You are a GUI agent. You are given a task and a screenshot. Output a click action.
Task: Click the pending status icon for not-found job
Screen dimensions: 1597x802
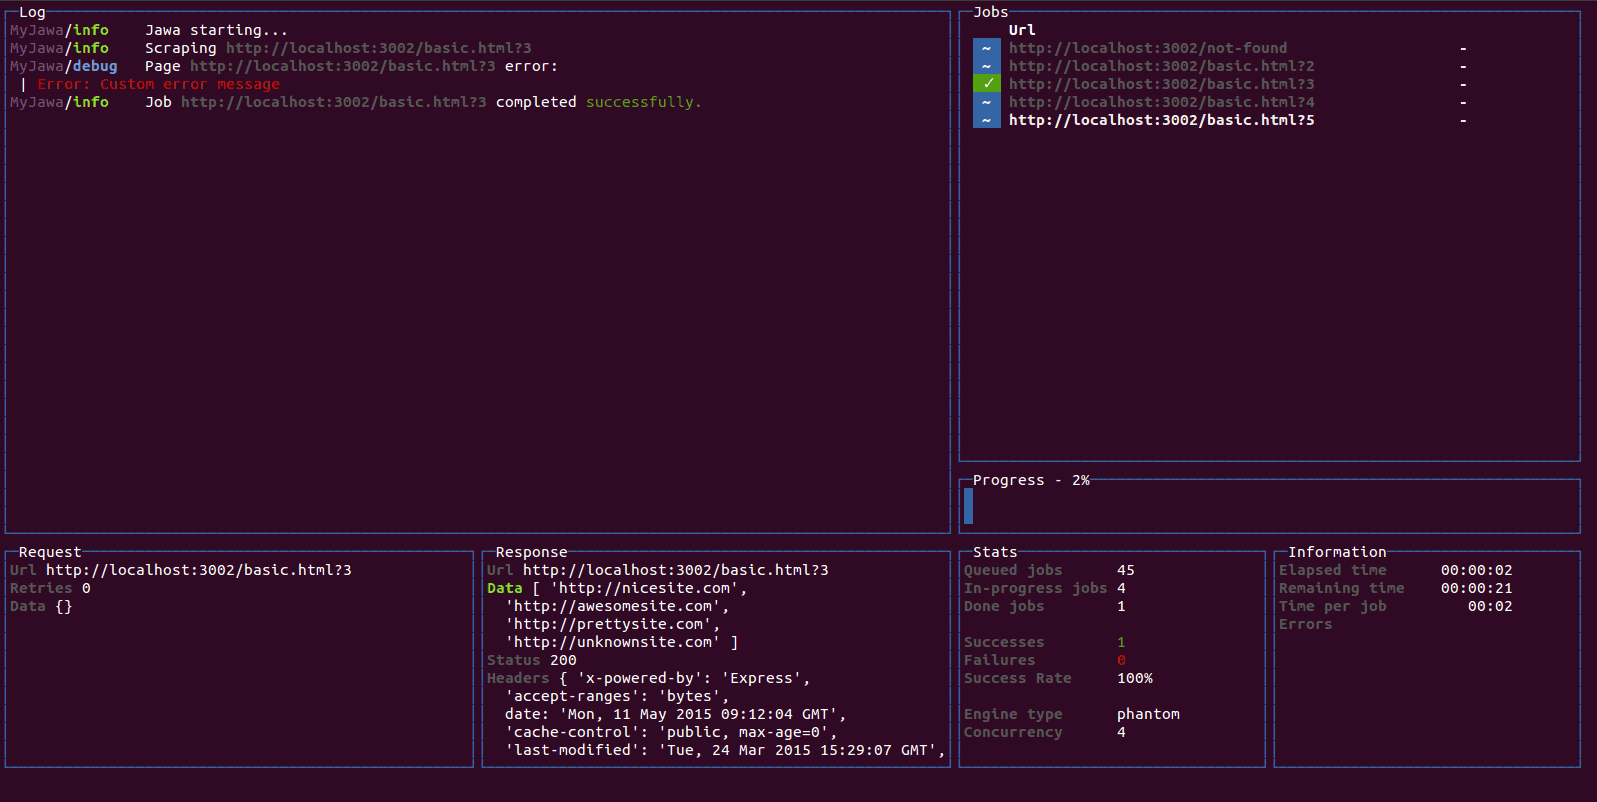point(986,48)
